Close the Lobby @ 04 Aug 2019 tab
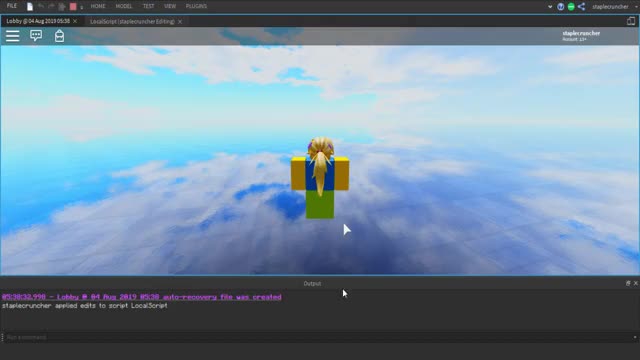 (x=75, y=21)
